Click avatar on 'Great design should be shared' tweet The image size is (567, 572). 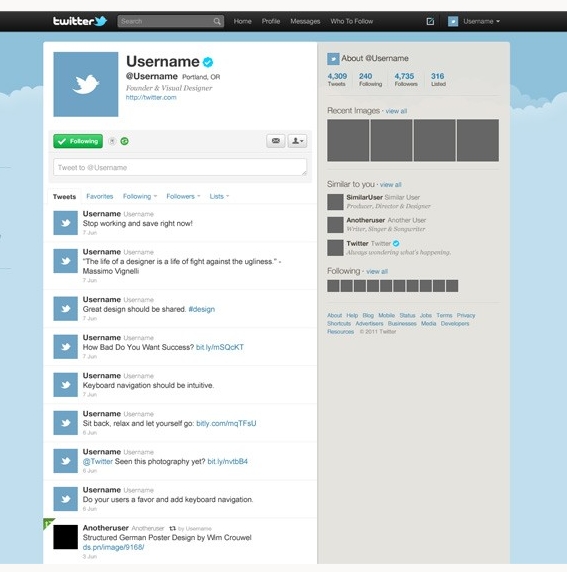[x=66, y=309]
